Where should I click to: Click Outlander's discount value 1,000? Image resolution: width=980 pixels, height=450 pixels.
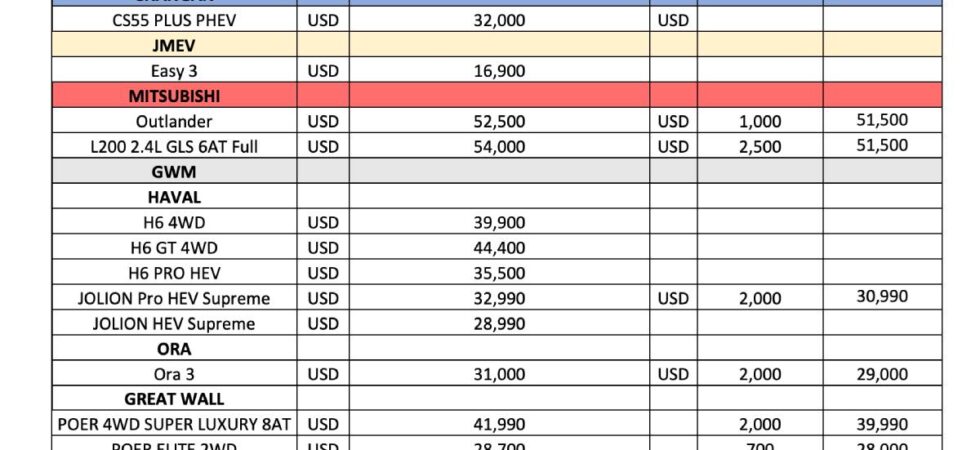pyautogui.click(x=760, y=121)
